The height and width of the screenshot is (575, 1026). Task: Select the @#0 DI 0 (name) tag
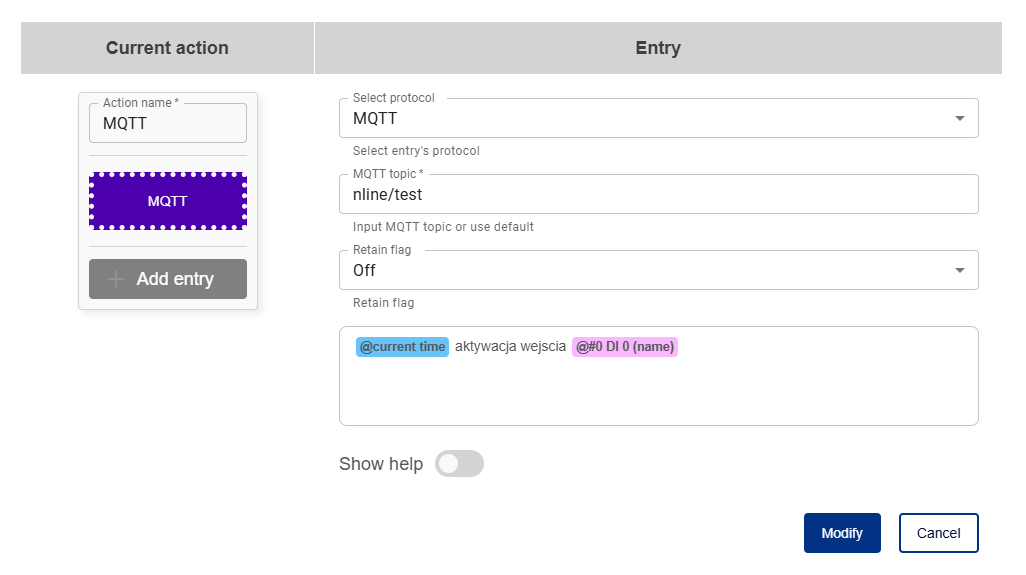point(625,347)
